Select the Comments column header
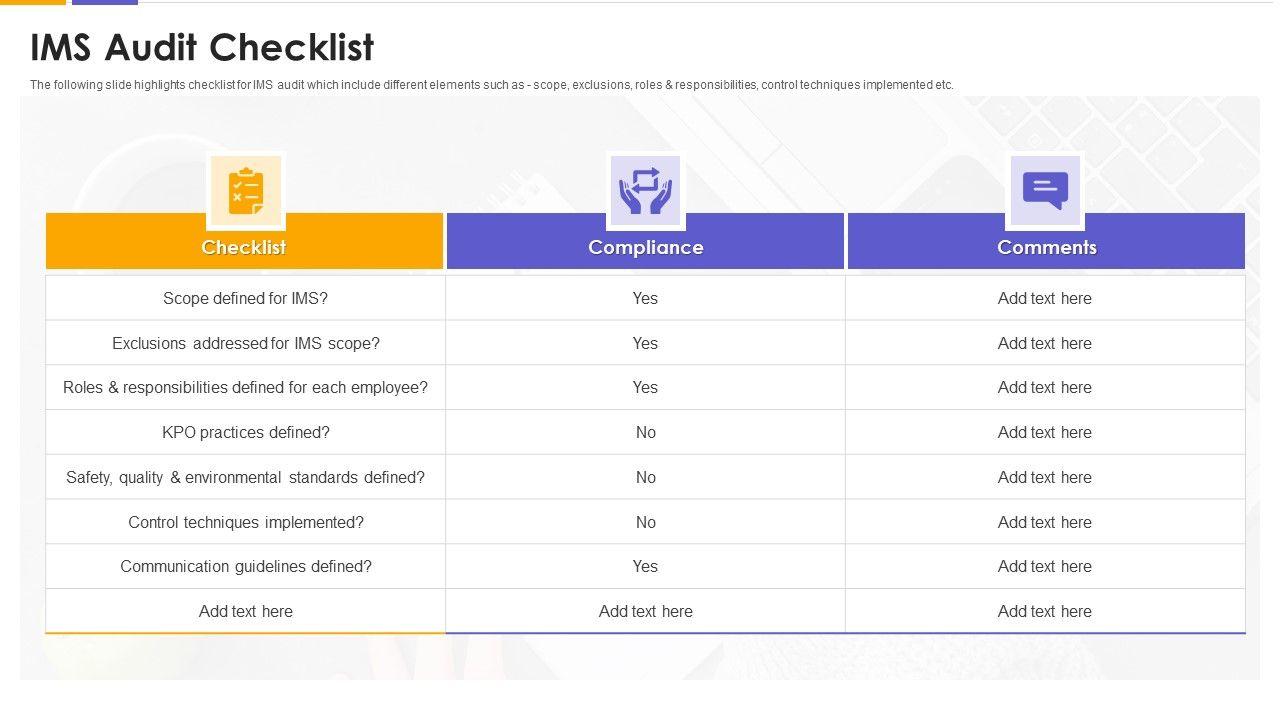1280x720 pixels. point(1046,247)
